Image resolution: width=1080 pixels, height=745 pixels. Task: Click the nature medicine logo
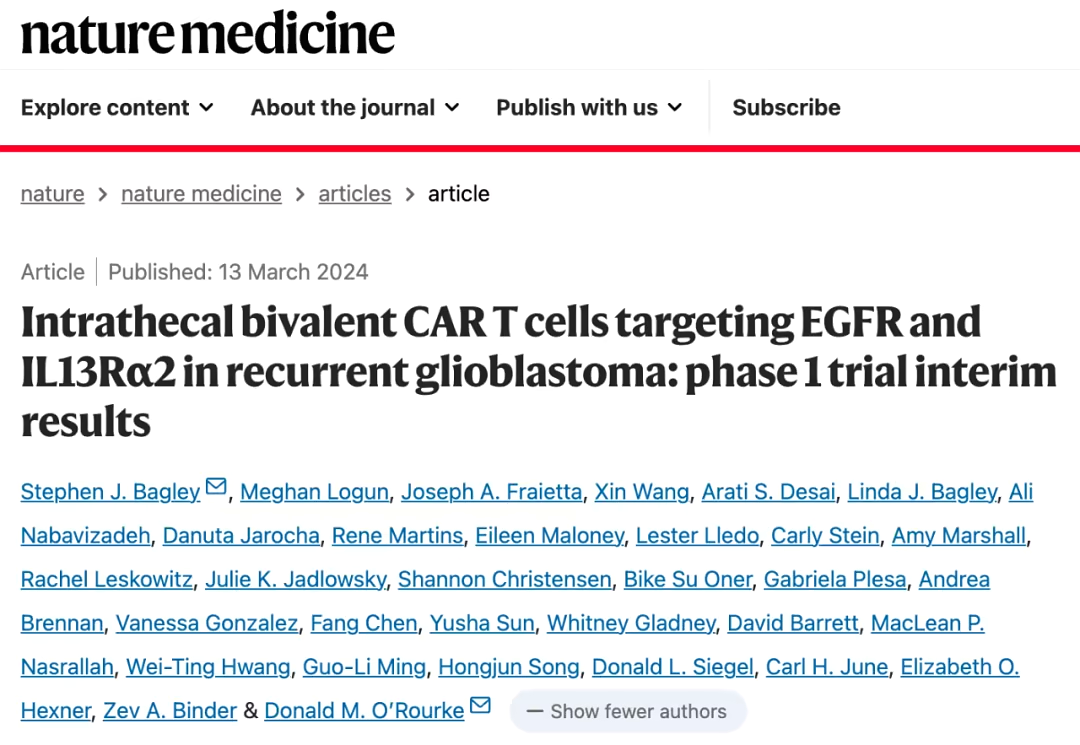coord(208,33)
